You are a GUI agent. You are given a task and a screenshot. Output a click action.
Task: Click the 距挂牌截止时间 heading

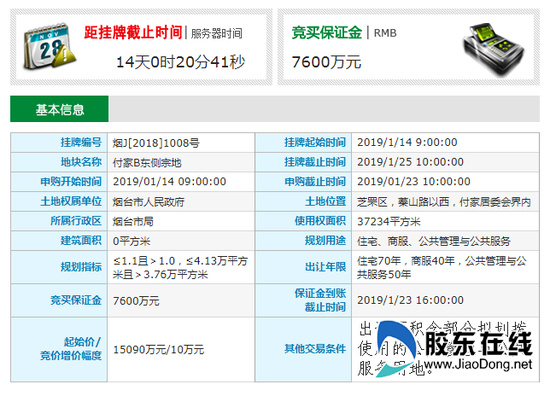(133, 32)
